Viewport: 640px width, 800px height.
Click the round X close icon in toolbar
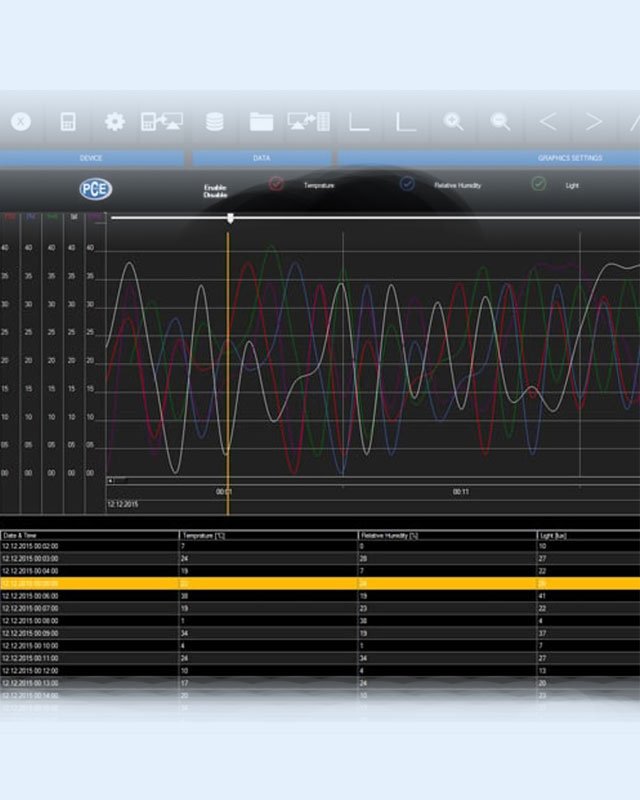[21, 121]
